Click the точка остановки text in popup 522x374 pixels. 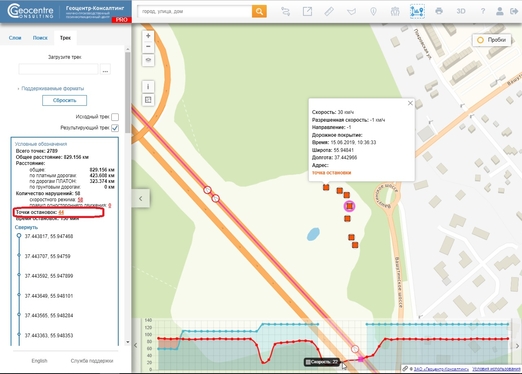pos(331,173)
